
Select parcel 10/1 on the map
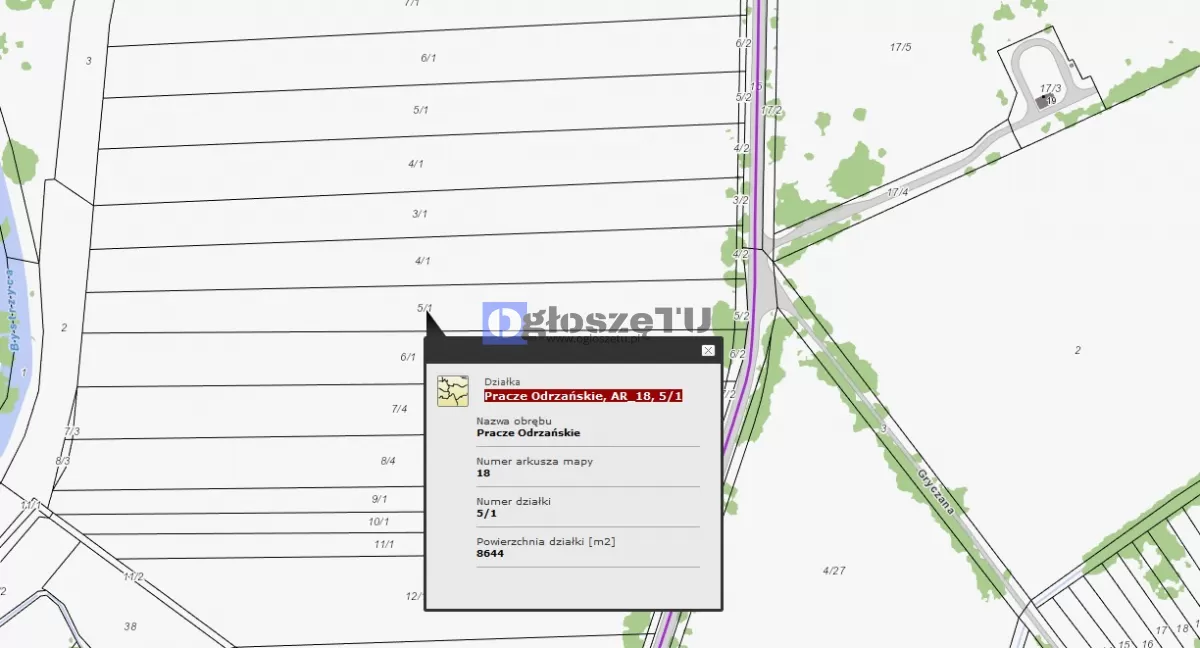(378, 522)
